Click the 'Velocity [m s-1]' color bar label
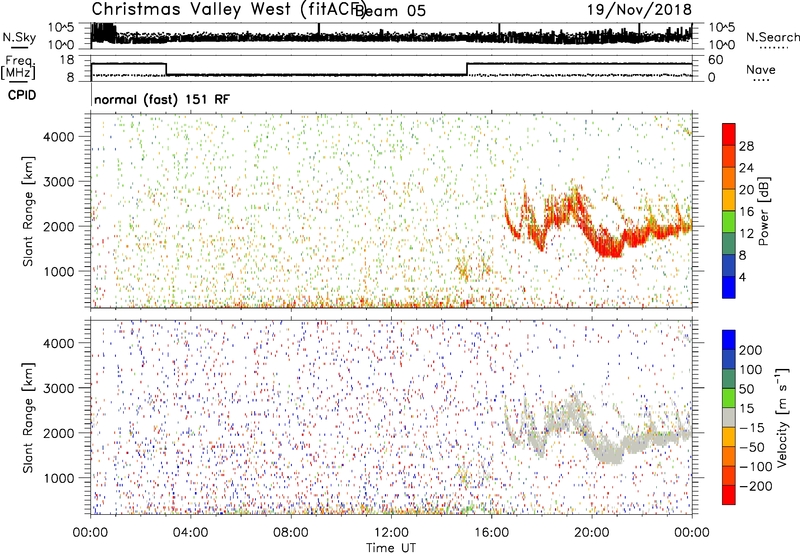 (782, 417)
